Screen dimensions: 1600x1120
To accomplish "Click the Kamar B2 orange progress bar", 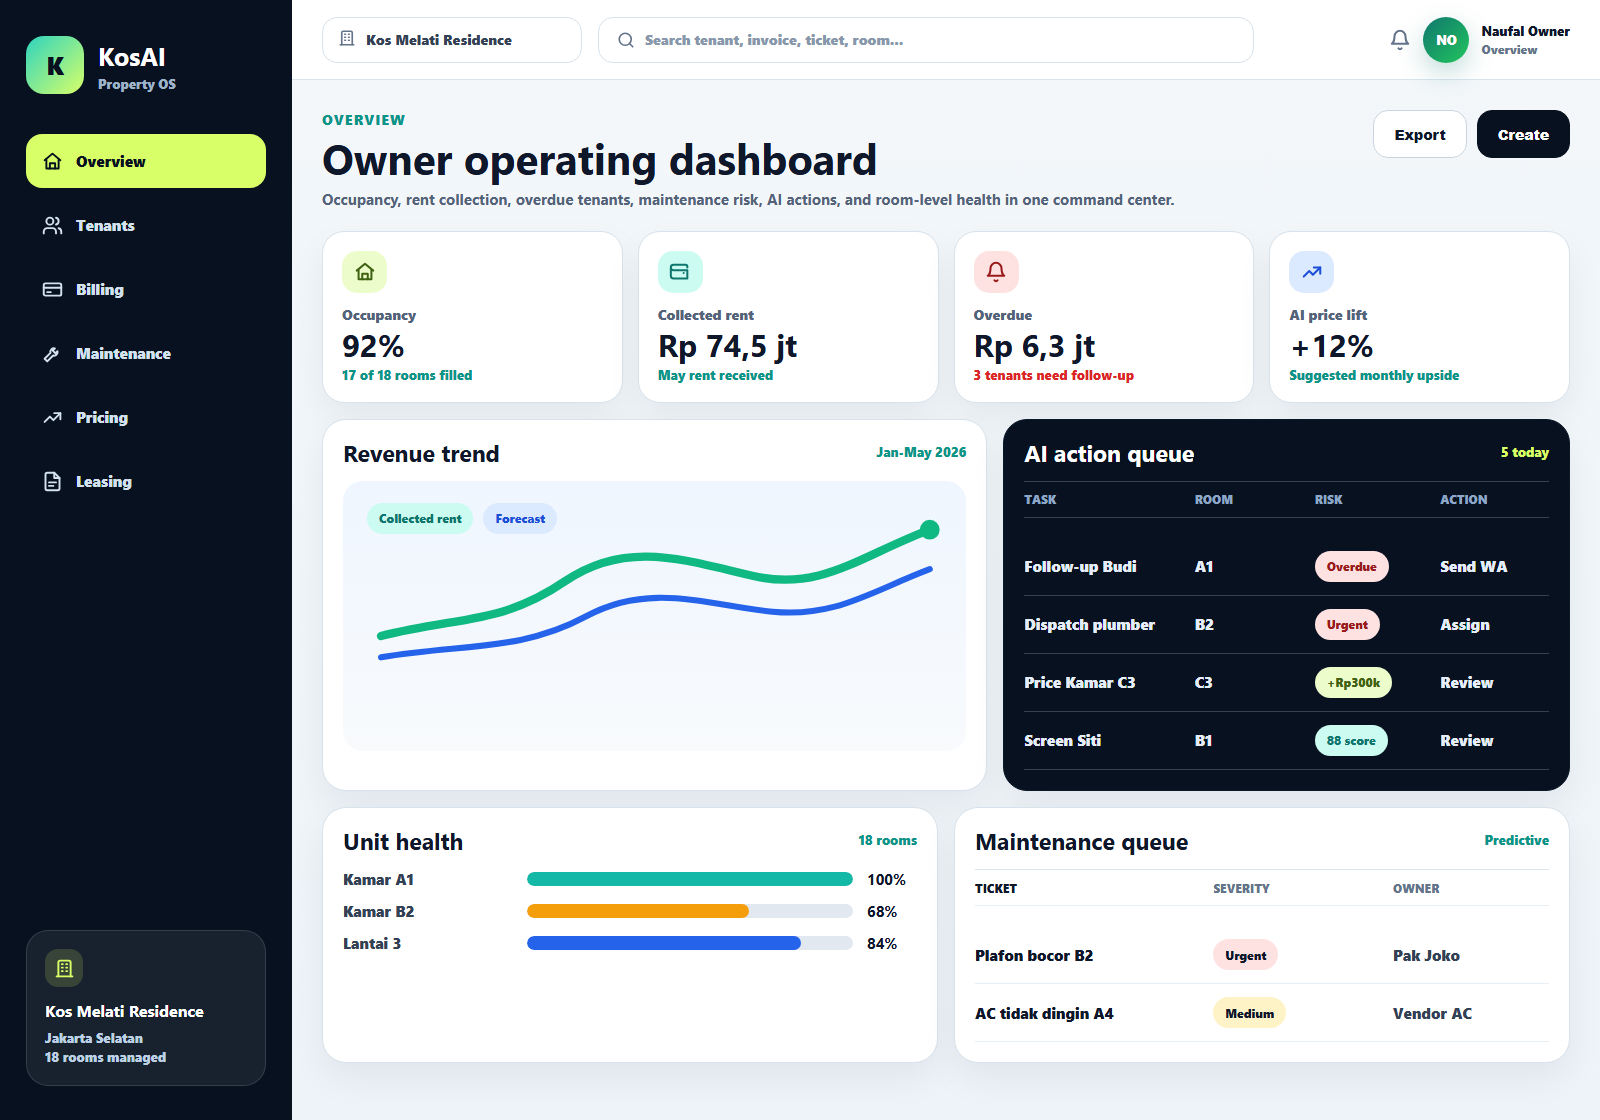I will pos(638,911).
